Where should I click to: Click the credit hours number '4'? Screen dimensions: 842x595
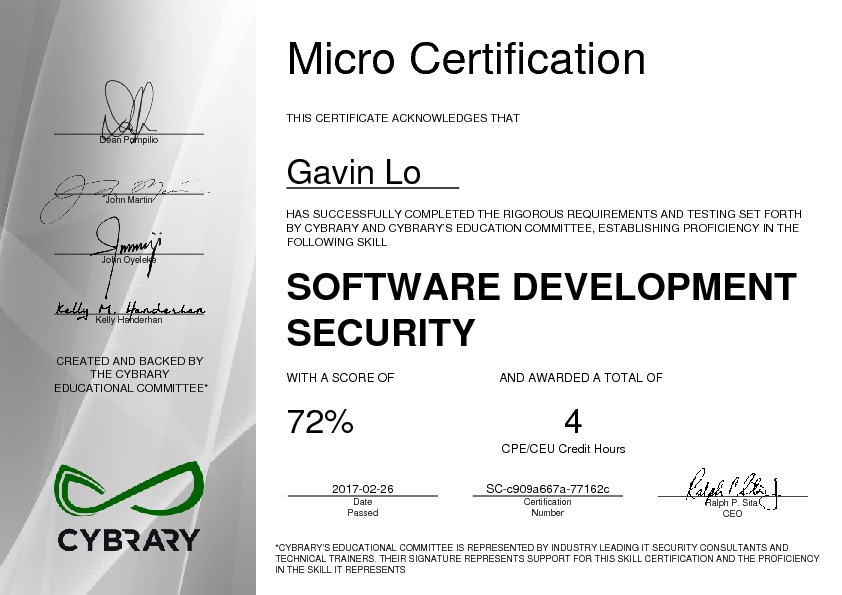tap(573, 422)
